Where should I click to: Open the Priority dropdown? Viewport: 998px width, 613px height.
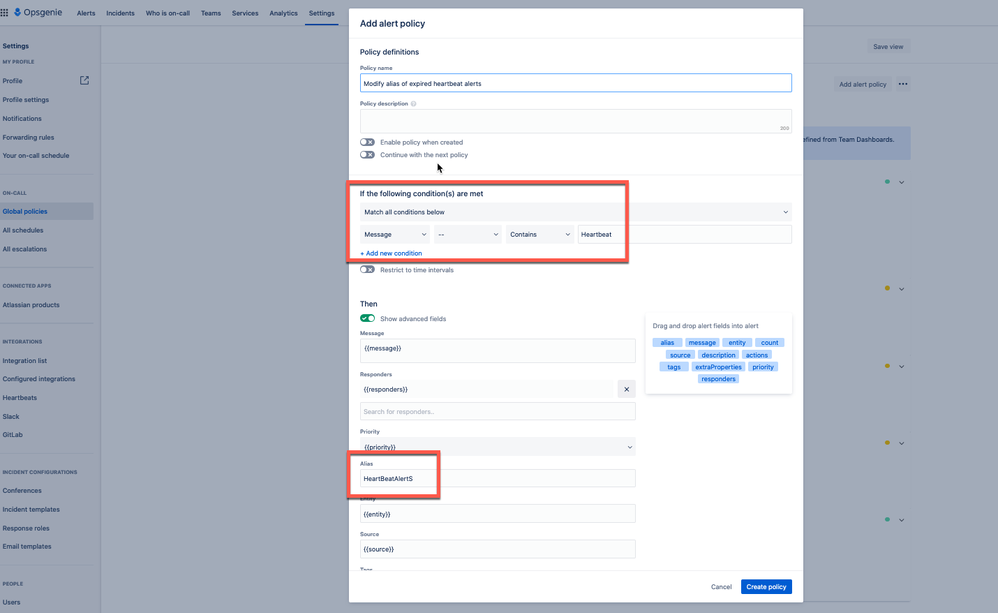coord(497,447)
